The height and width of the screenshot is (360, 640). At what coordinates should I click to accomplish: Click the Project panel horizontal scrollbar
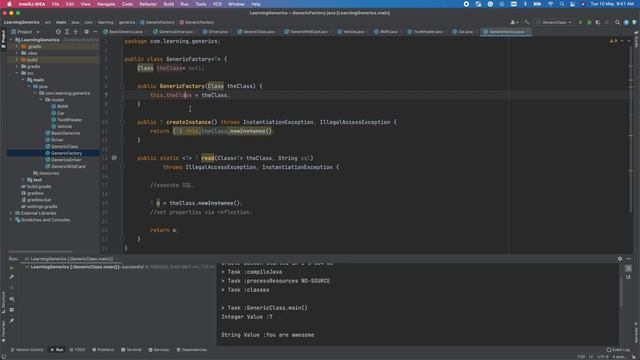point(40,252)
